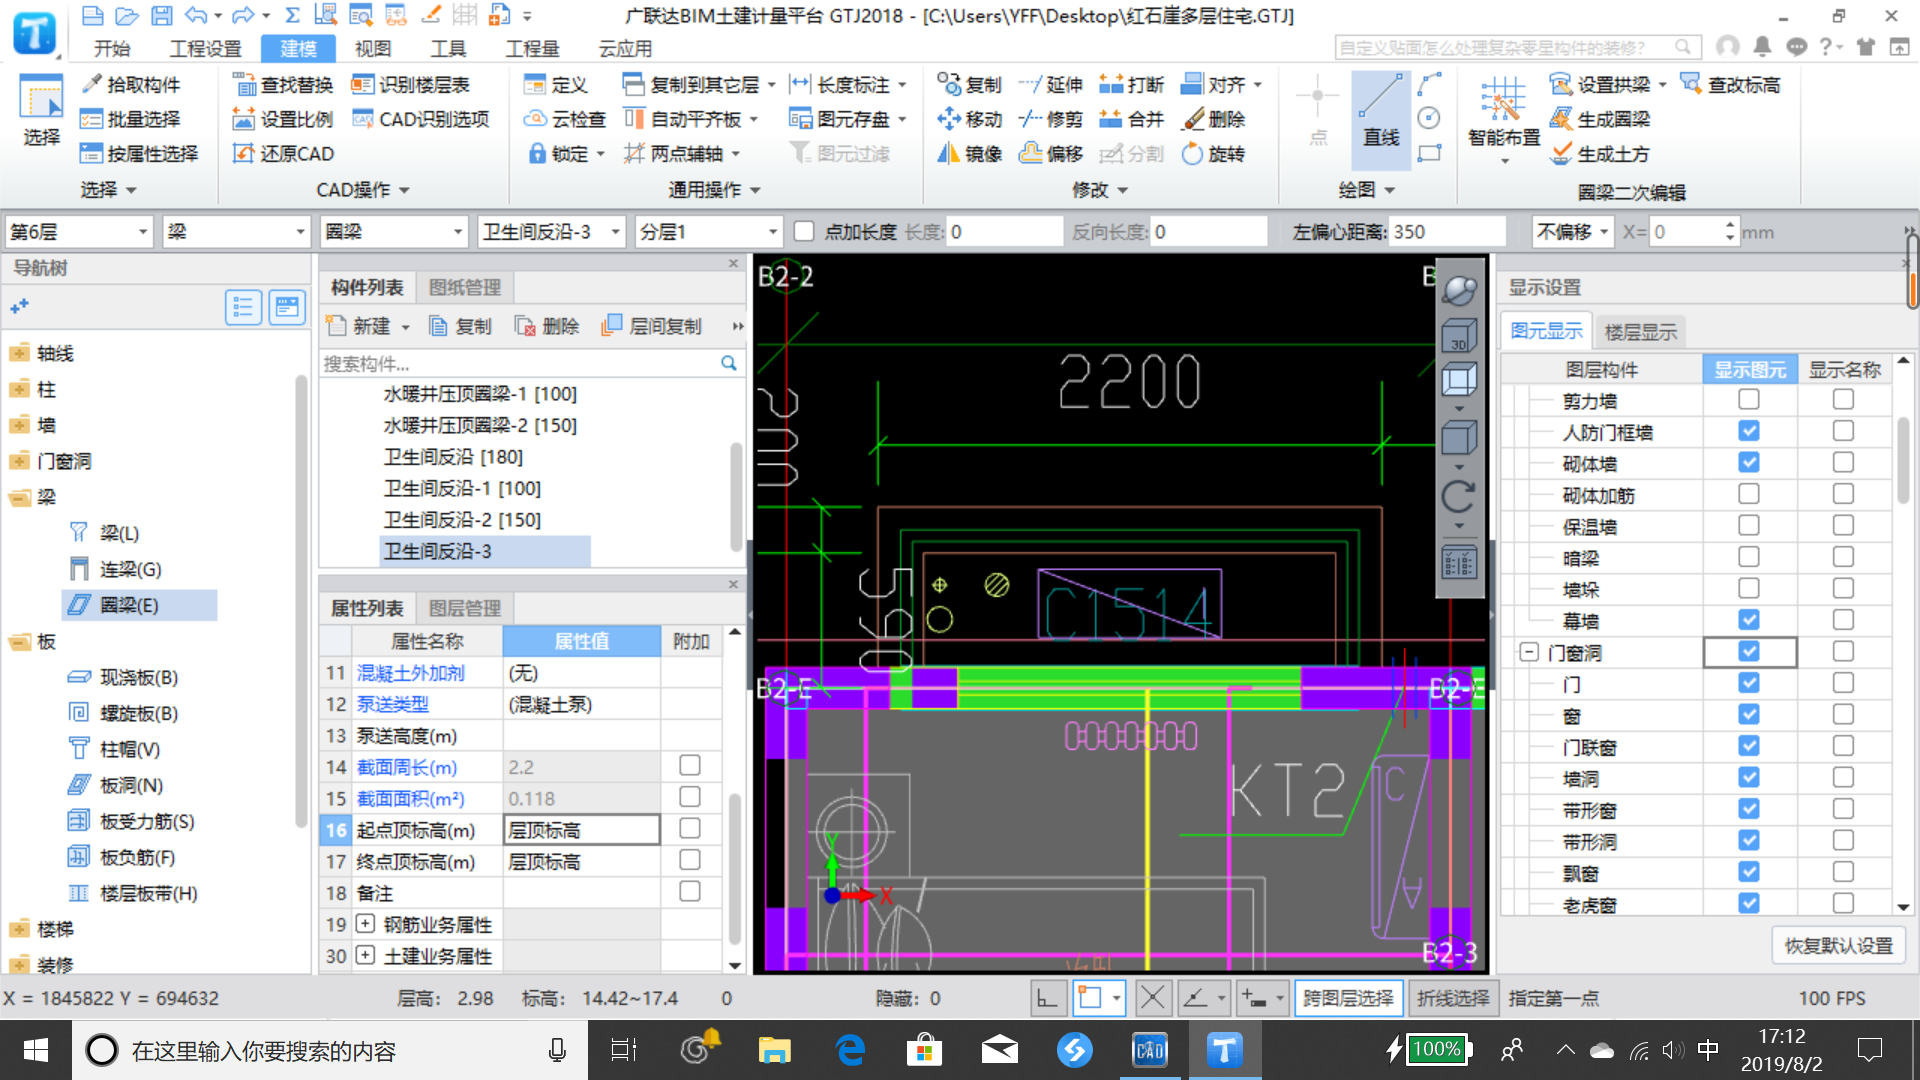Open Microsoft Edge from the taskbar

point(849,1050)
